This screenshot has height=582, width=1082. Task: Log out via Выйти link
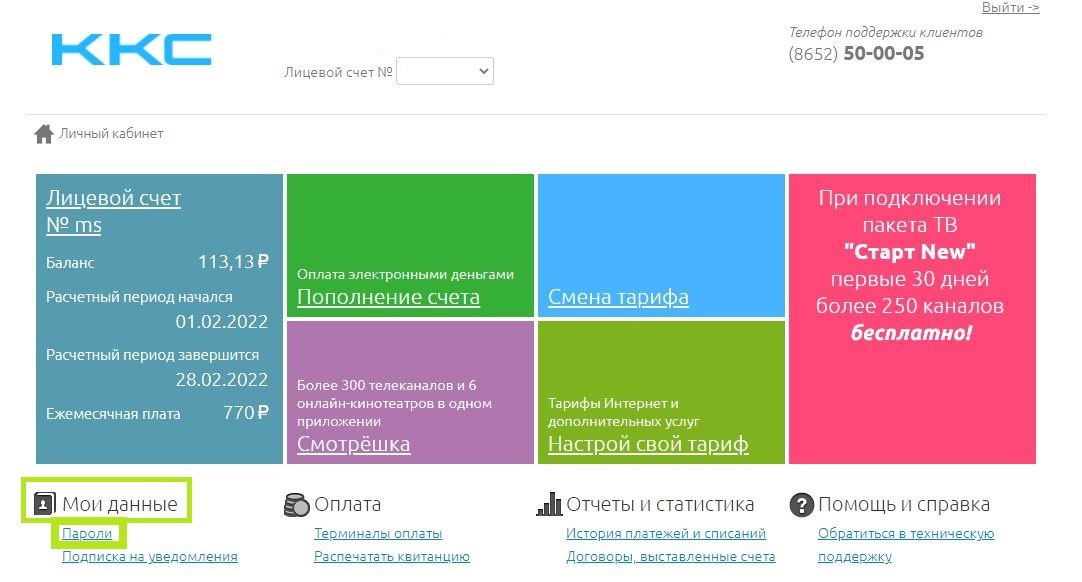[1010, 8]
